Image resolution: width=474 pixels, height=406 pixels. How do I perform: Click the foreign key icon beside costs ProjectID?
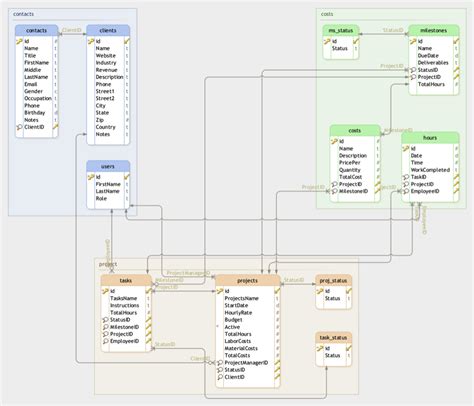tap(334, 184)
